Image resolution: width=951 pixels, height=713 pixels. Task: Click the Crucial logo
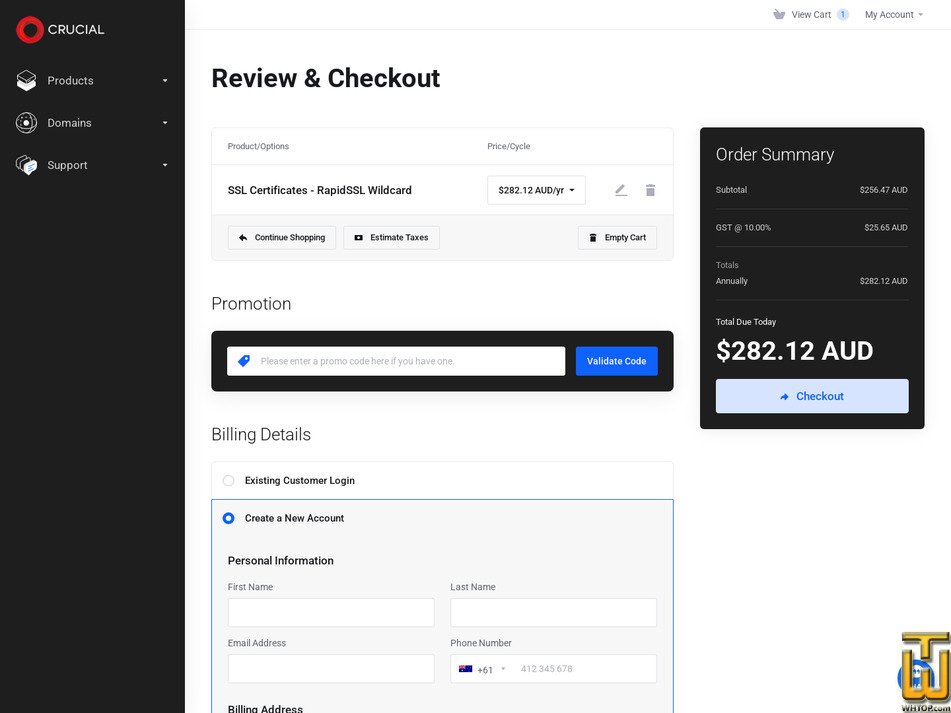[x=60, y=29]
